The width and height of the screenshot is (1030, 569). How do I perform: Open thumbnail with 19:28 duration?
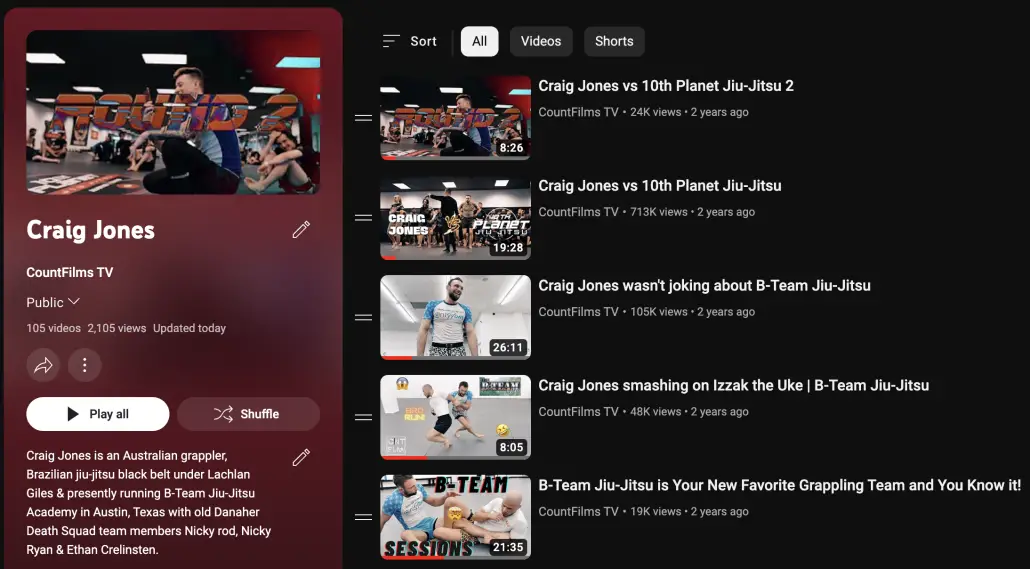click(x=455, y=217)
